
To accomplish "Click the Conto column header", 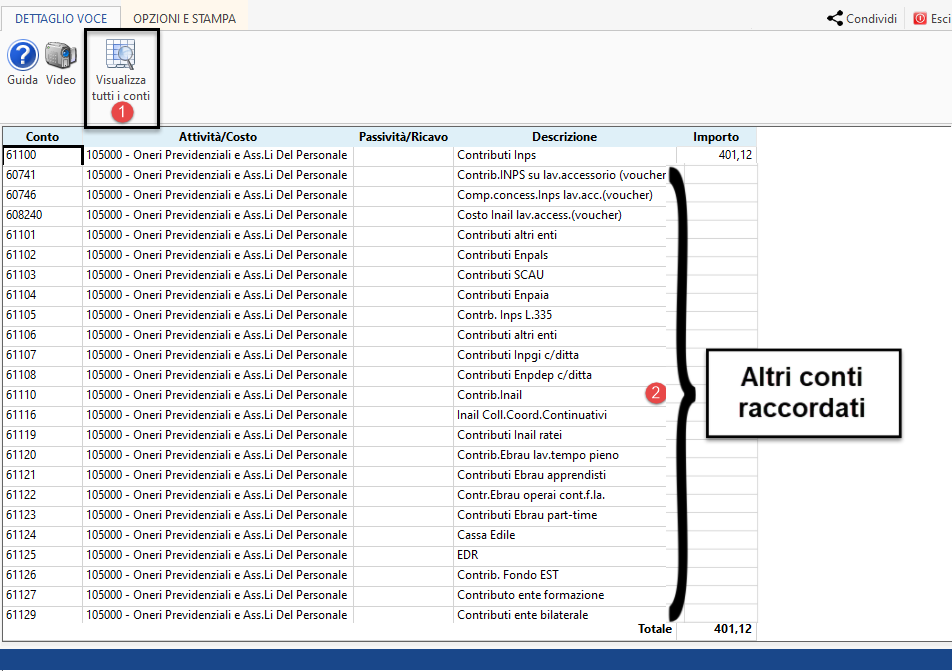I will [42, 137].
